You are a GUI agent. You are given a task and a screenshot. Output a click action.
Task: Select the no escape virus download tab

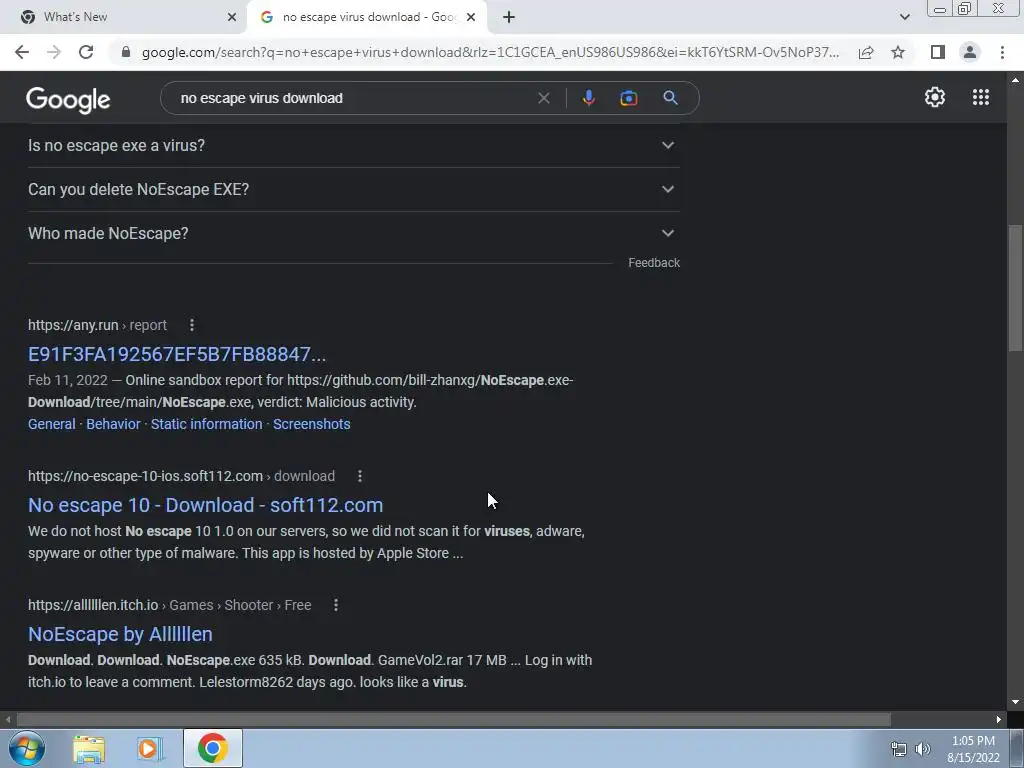pos(367,17)
